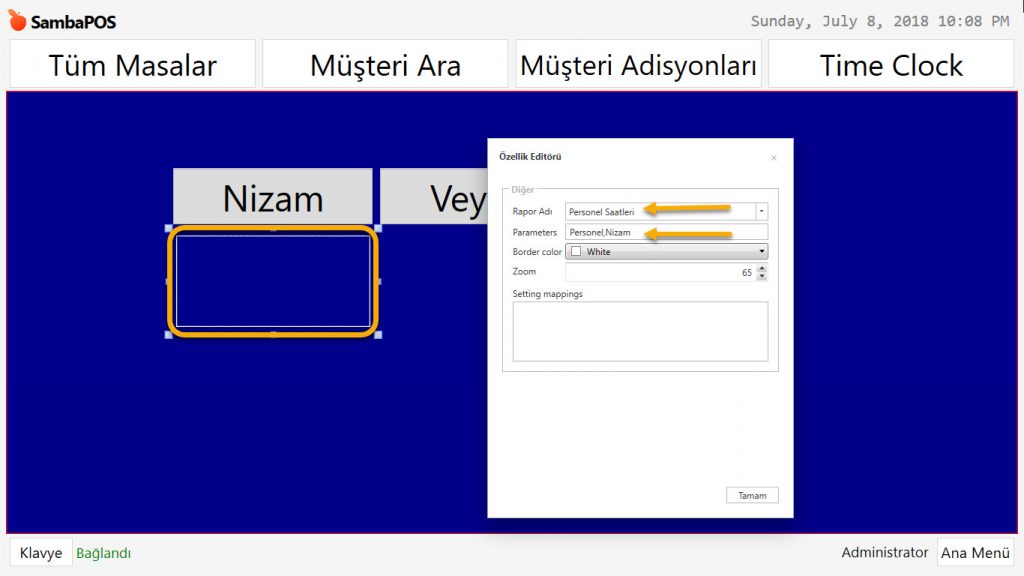Switch to Müşteri Ara tab
The height and width of the screenshot is (576, 1024).
pos(385,65)
